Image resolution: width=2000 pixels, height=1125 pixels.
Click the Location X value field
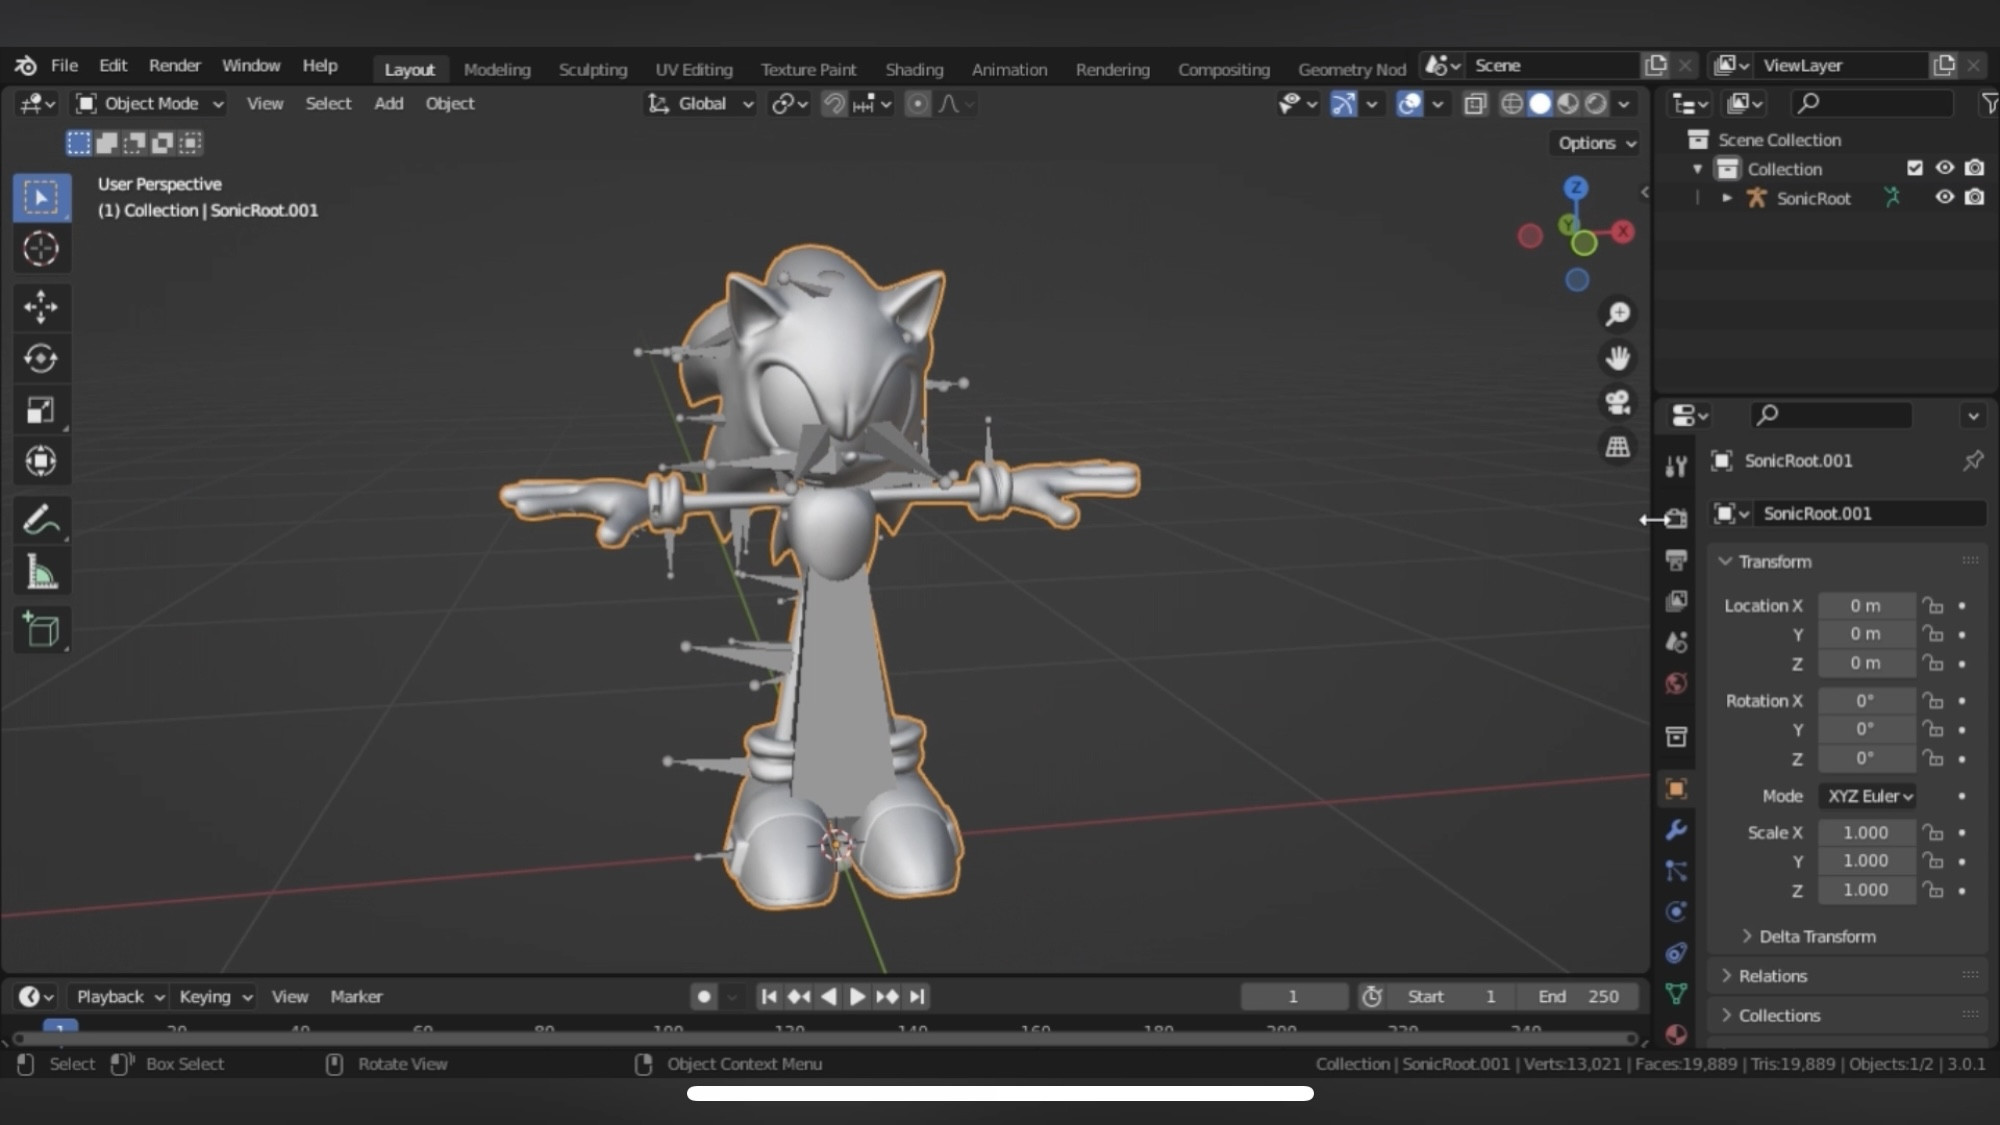pos(1866,605)
